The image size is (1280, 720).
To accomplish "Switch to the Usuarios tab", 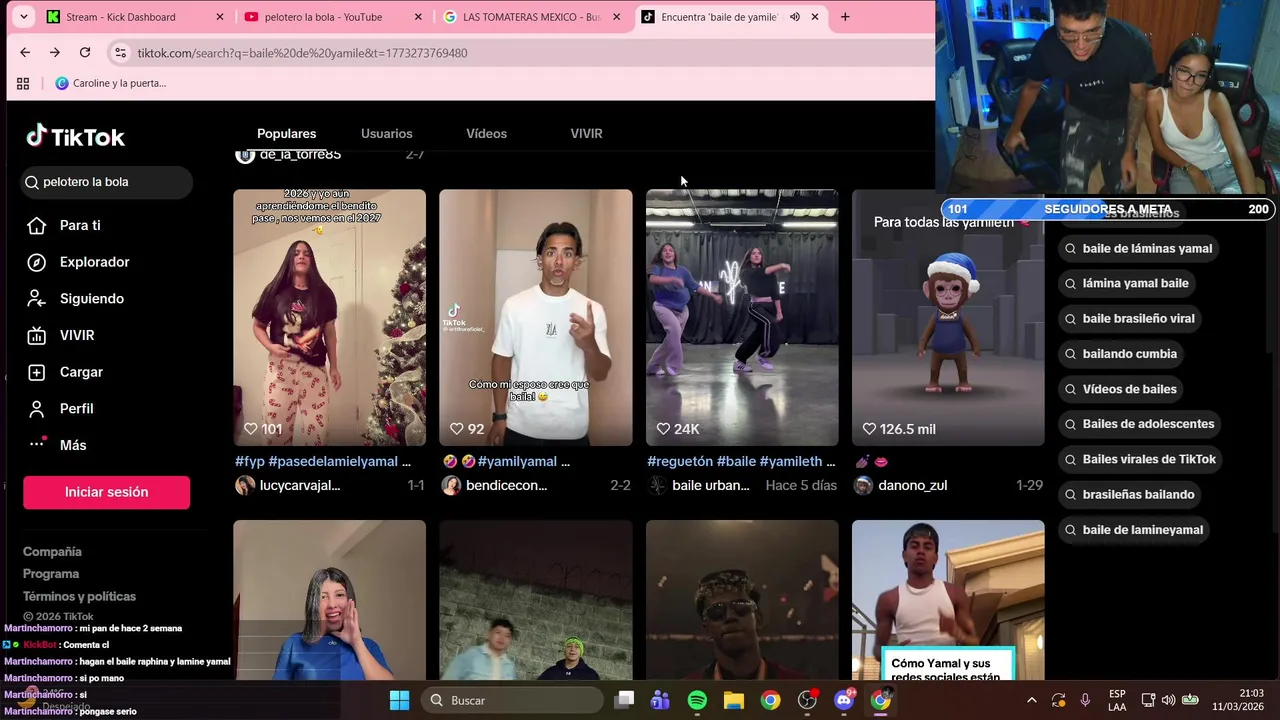I will 386,133.
